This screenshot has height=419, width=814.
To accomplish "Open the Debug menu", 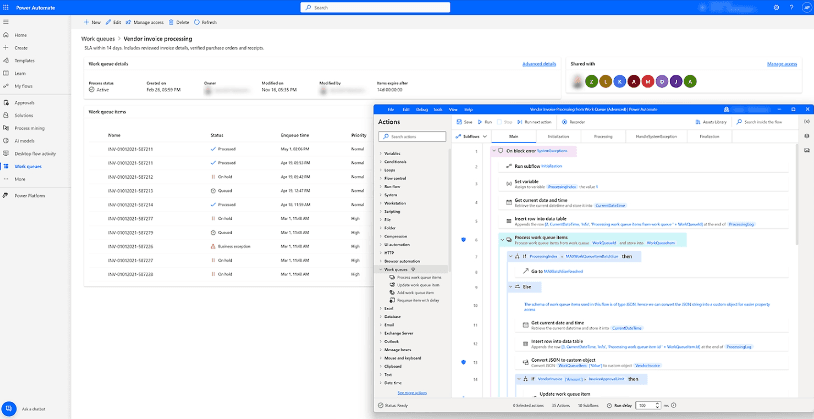I will click(x=420, y=107).
